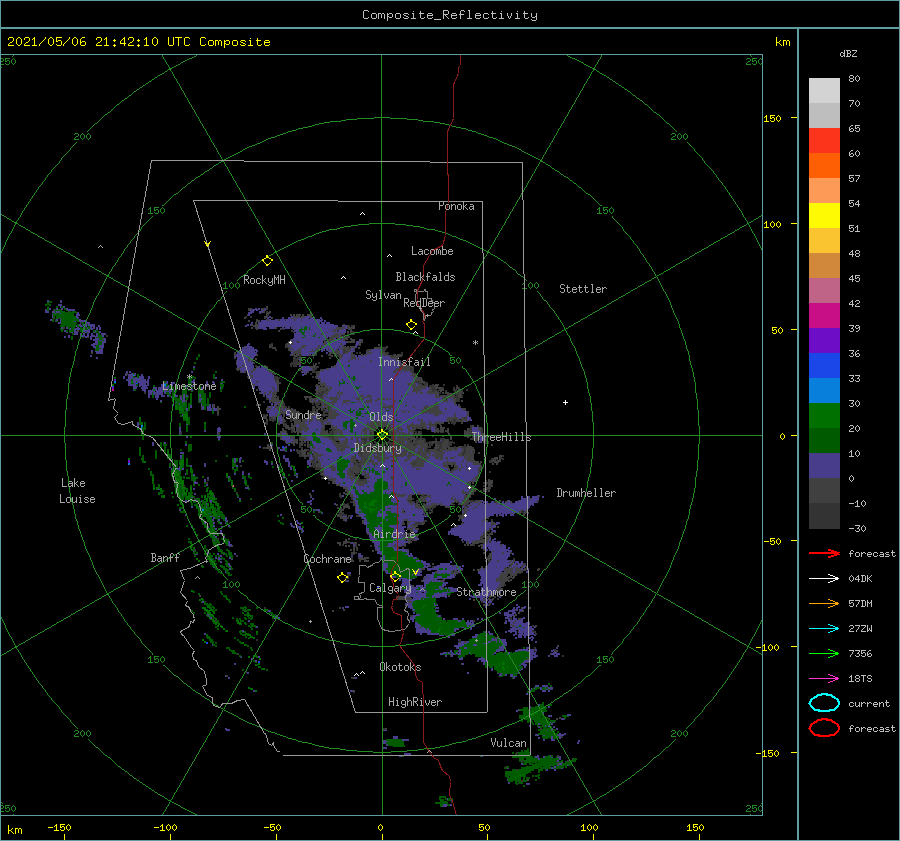The width and height of the screenshot is (900, 841).
Task: Click the red forecast ellipse legend icon
Action: (824, 728)
